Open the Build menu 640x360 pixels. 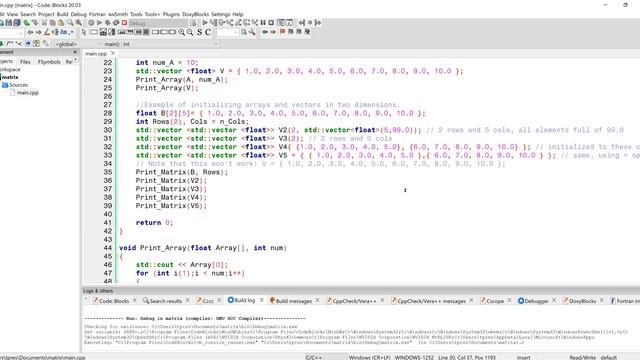[62, 14]
